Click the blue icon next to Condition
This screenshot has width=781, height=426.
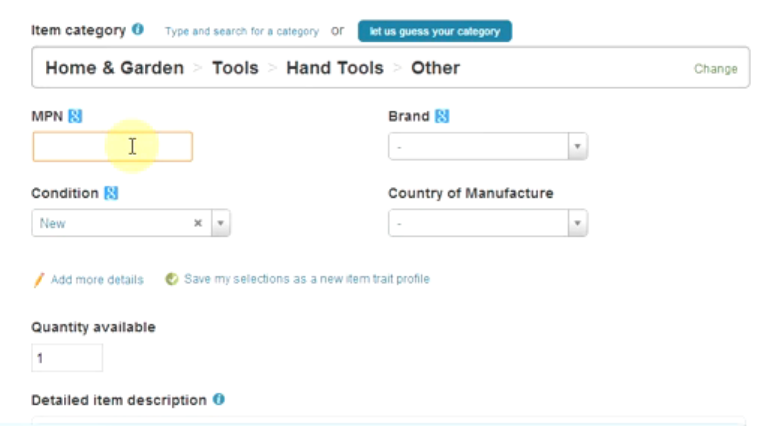(x=111, y=193)
